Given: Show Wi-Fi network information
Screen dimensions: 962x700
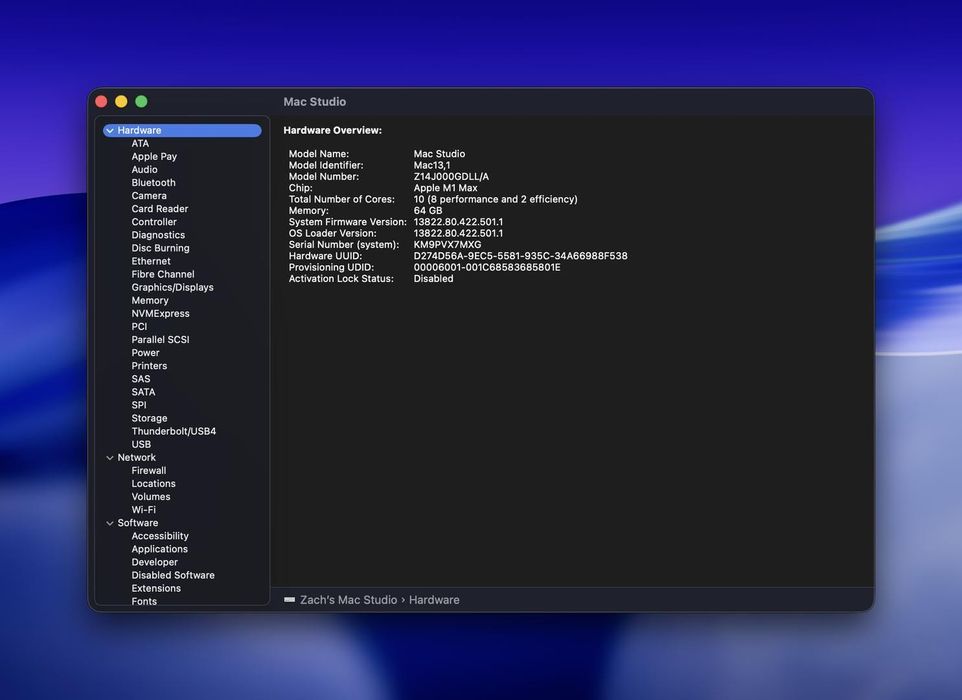Looking at the screenshot, I should click(143, 510).
